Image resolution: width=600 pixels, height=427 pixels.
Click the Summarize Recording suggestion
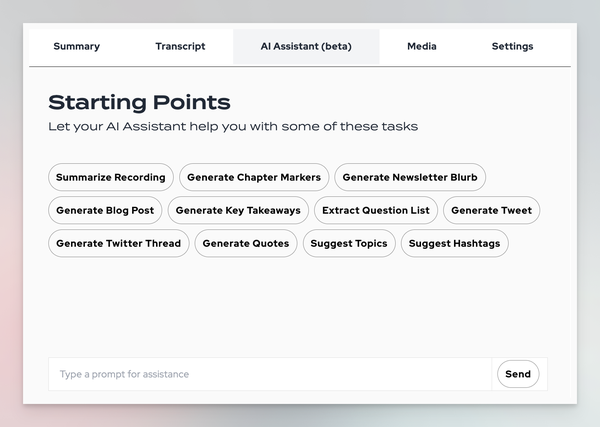111,177
